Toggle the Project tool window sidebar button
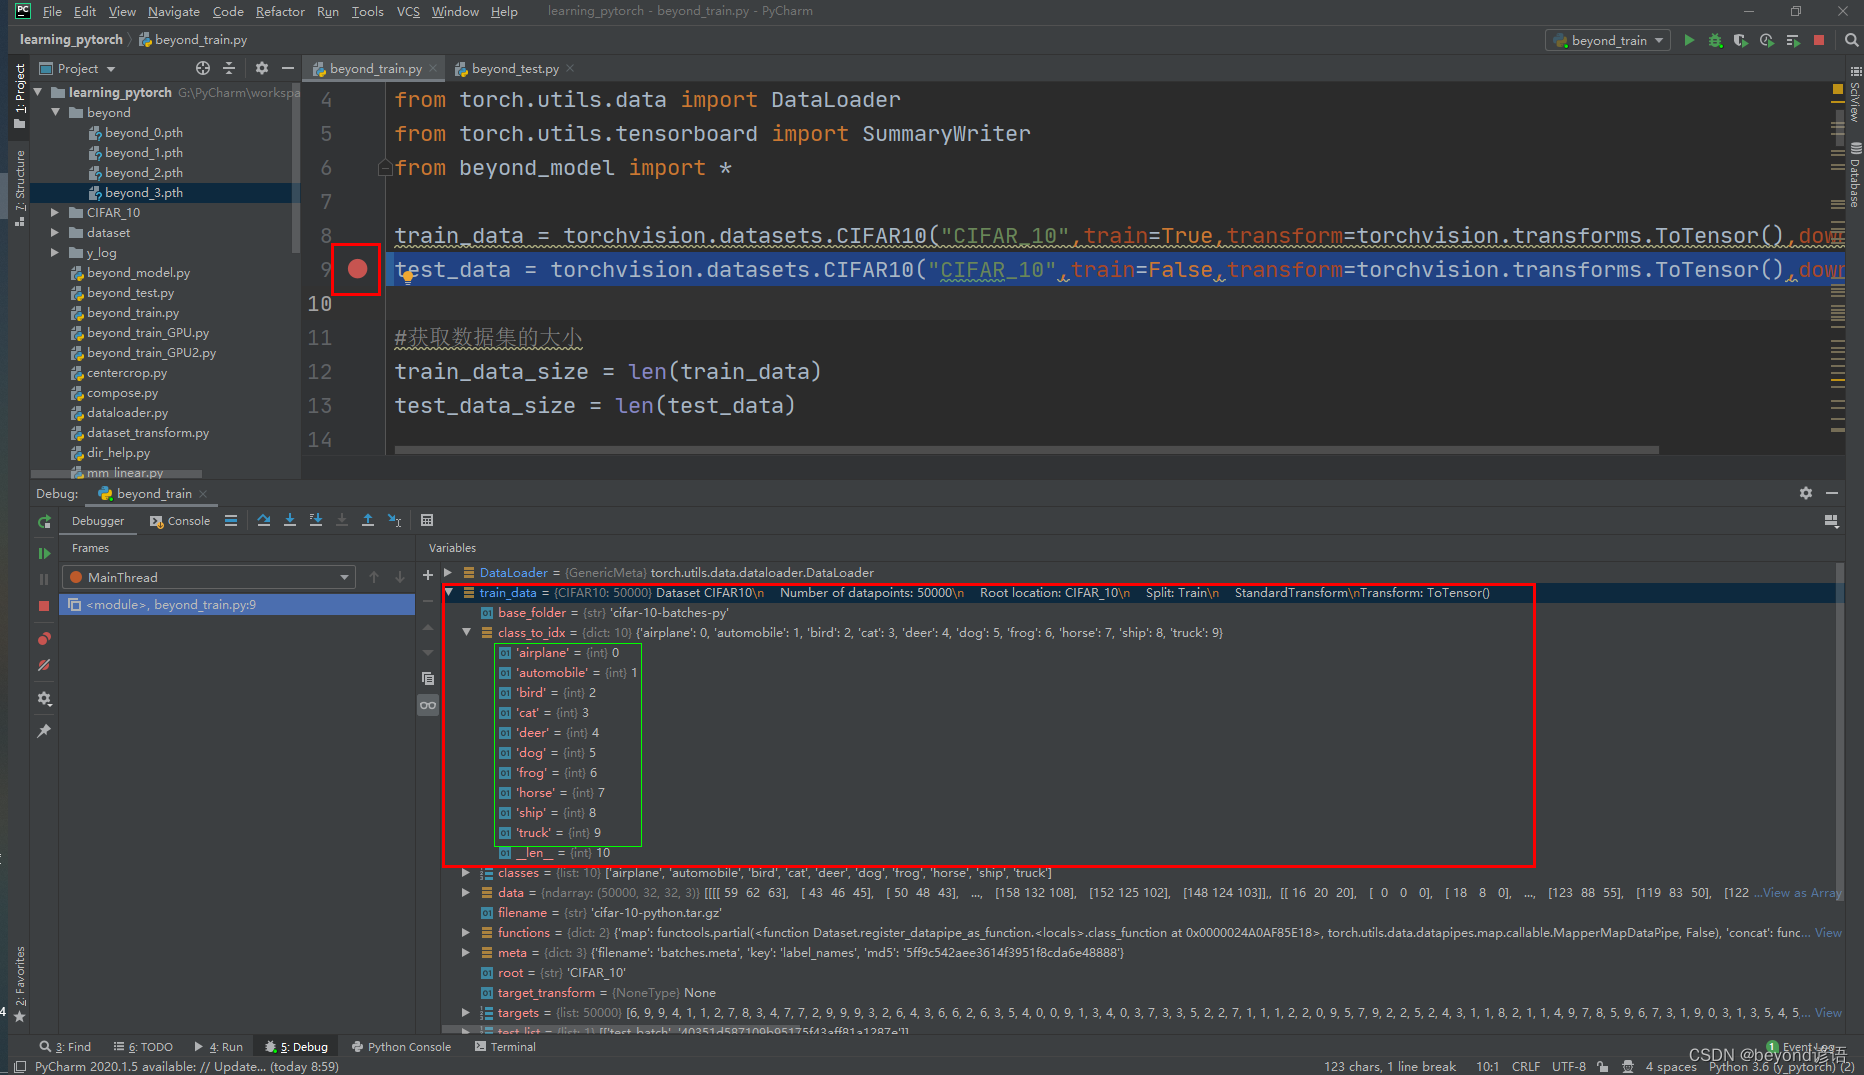The width and height of the screenshot is (1864, 1075). click(19, 97)
